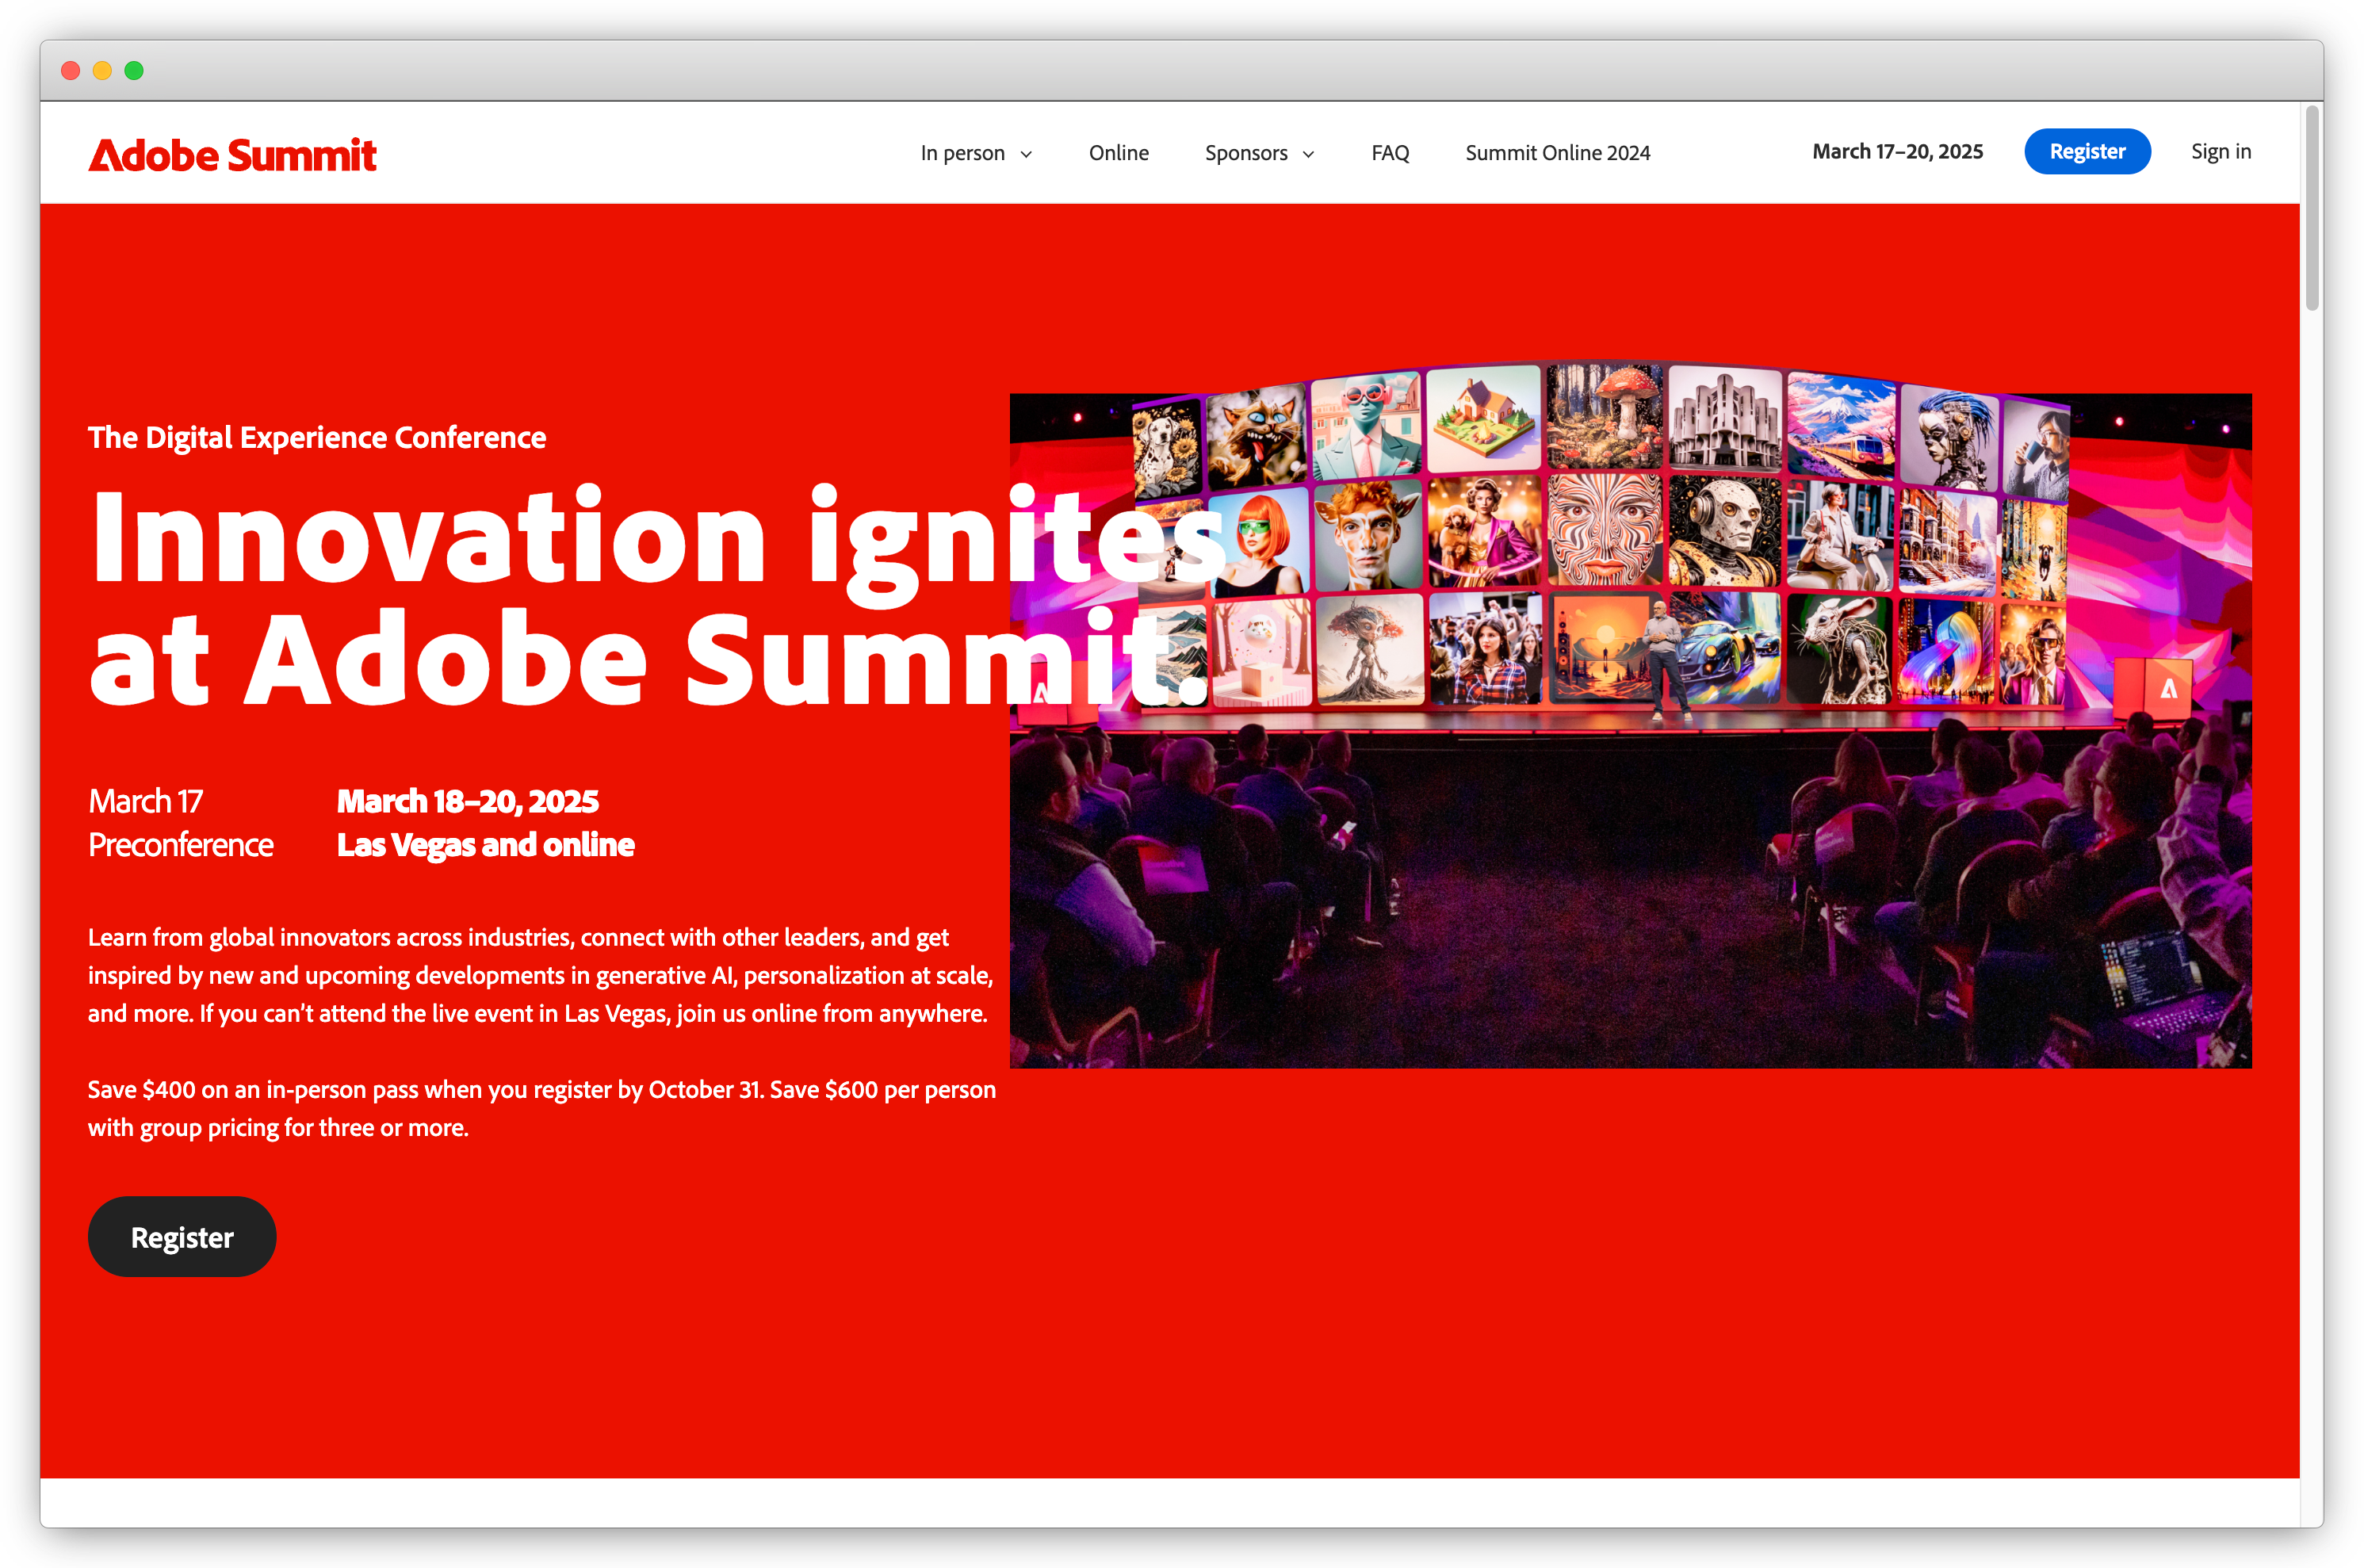Open the In person menu label
2364x1568 pixels.
[x=962, y=153]
